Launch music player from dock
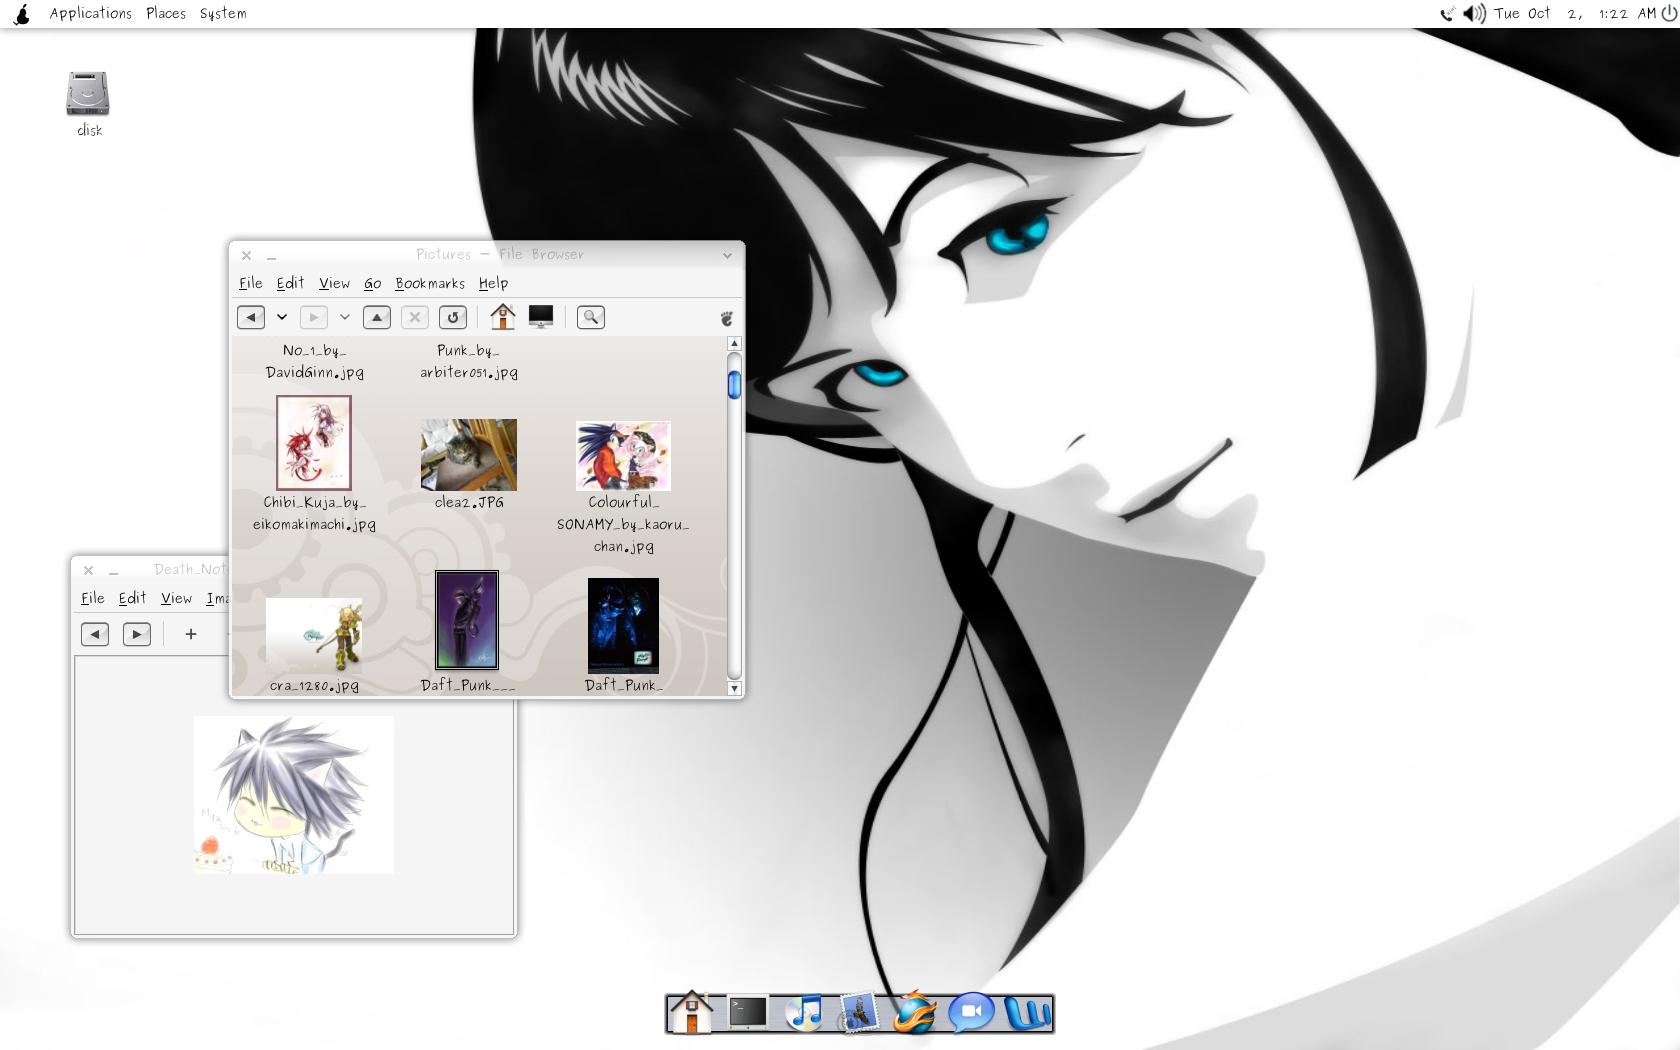The image size is (1680, 1050). (x=803, y=1012)
